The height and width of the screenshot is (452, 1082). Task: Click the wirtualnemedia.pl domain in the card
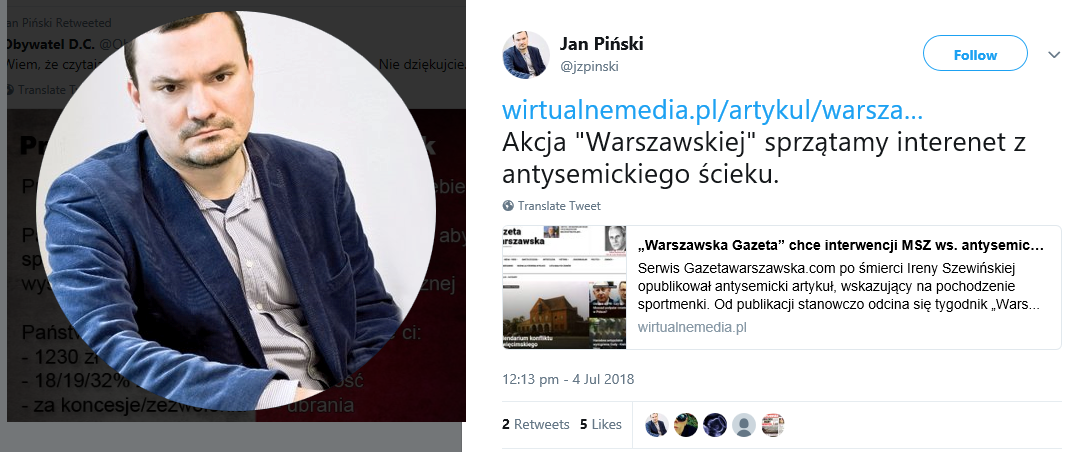[692, 327]
